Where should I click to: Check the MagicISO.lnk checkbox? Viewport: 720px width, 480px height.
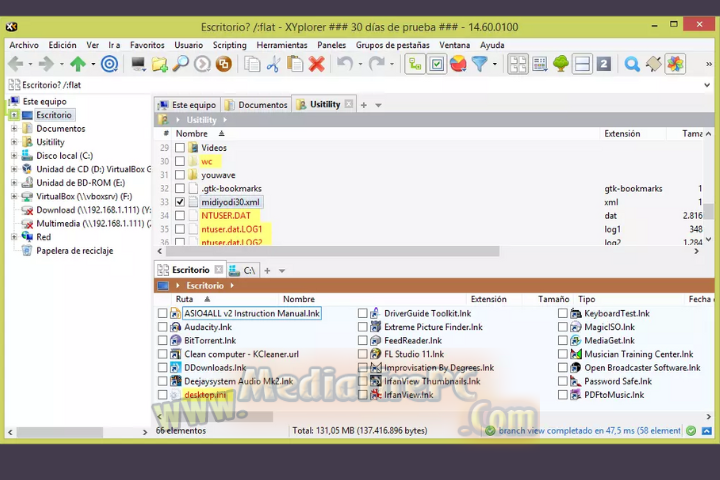click(x=563, y=327)
